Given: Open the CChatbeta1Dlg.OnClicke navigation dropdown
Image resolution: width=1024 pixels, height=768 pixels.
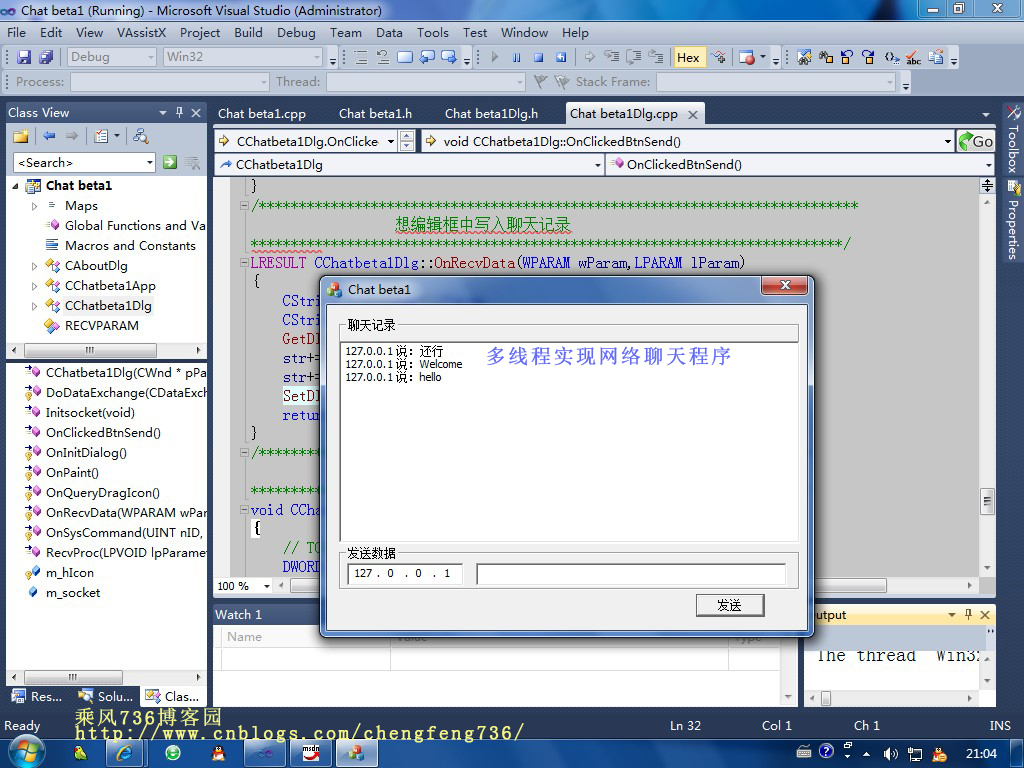Looking at the screenshot, I should 391,141.
